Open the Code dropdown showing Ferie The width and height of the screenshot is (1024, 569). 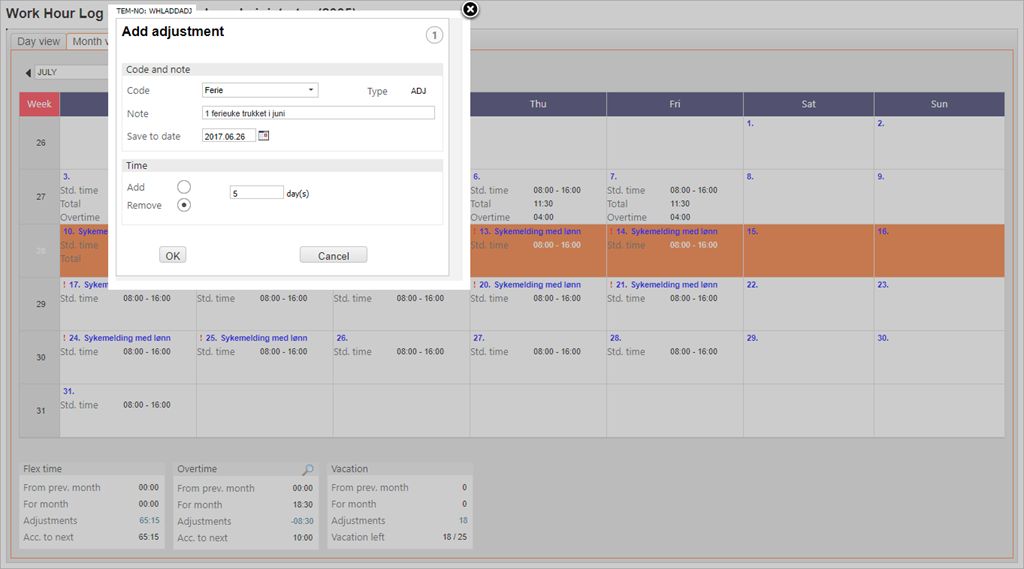point(260,90)
